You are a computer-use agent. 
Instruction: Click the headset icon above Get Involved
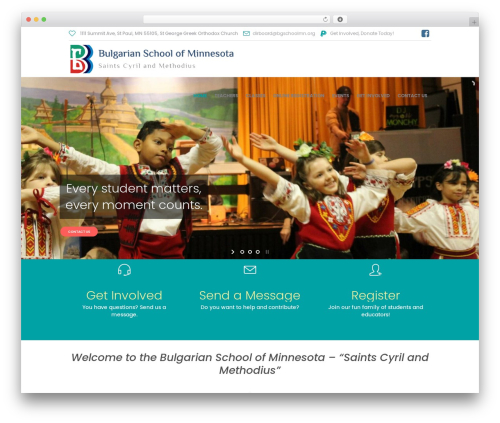tap(124, 270)
